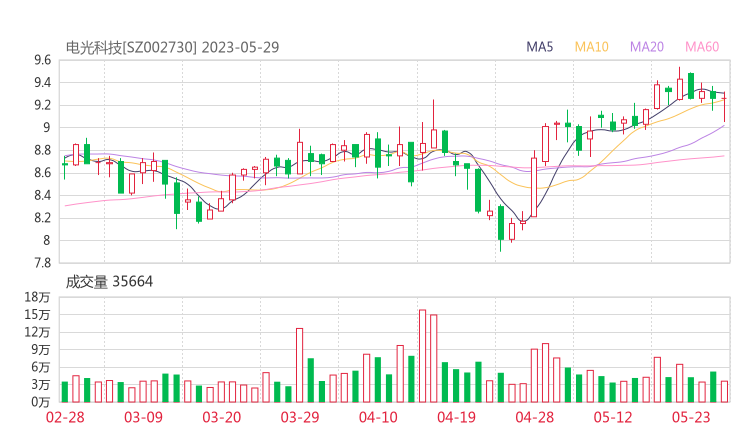Click the 03-29 date label
The height and width of the screenshot is (440, 740).
(300, 417)
